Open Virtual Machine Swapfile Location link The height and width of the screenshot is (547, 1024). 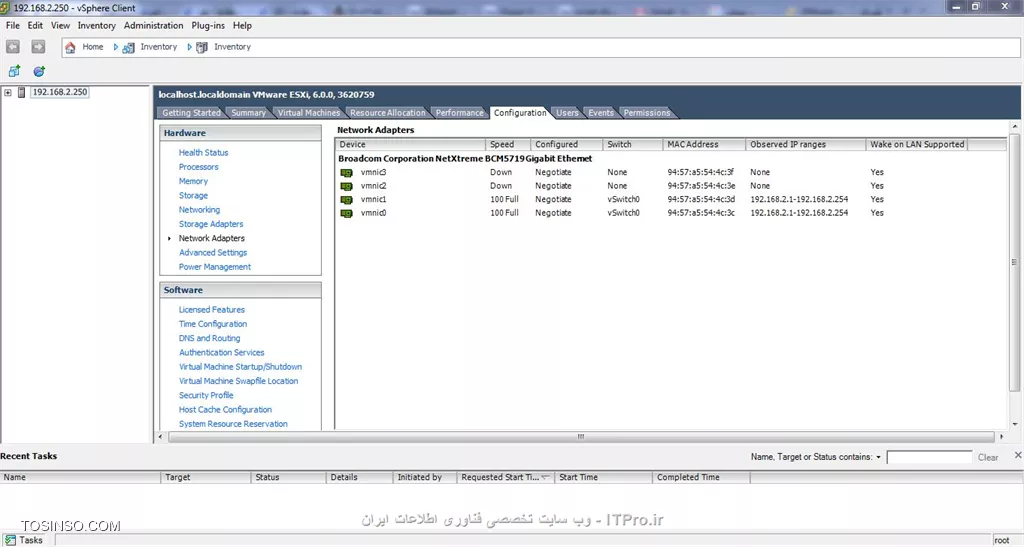(x=238, y=381)
